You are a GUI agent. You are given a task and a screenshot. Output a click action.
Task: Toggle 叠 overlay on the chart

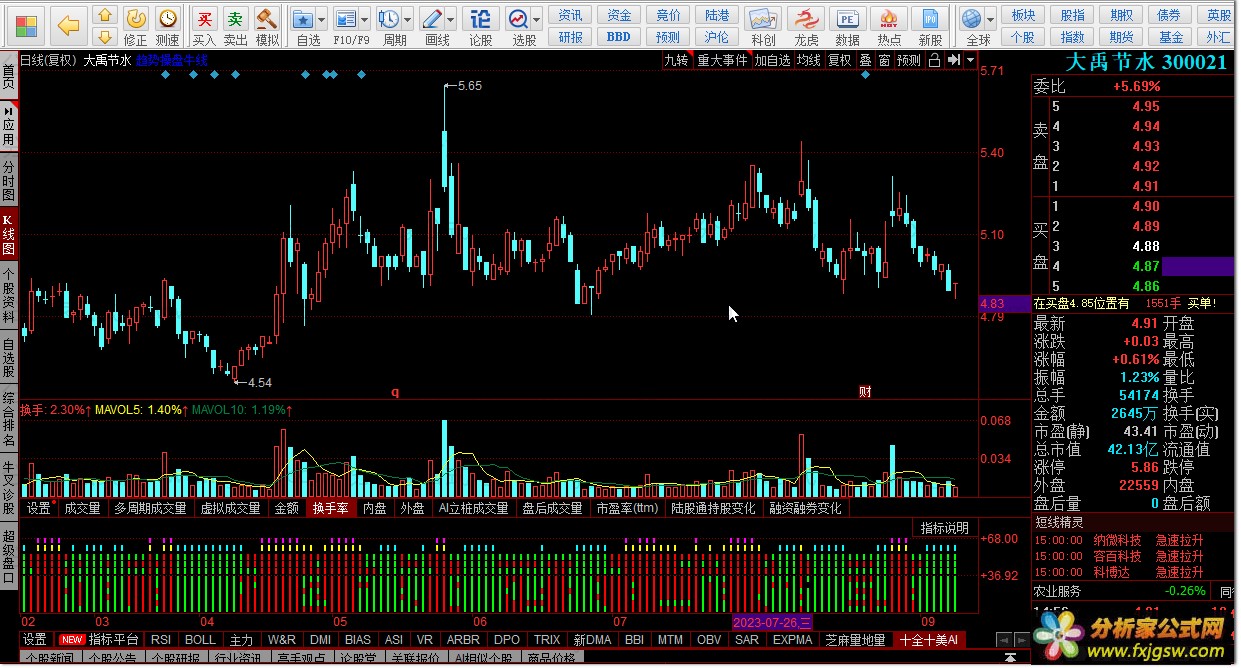pos(865,60)
